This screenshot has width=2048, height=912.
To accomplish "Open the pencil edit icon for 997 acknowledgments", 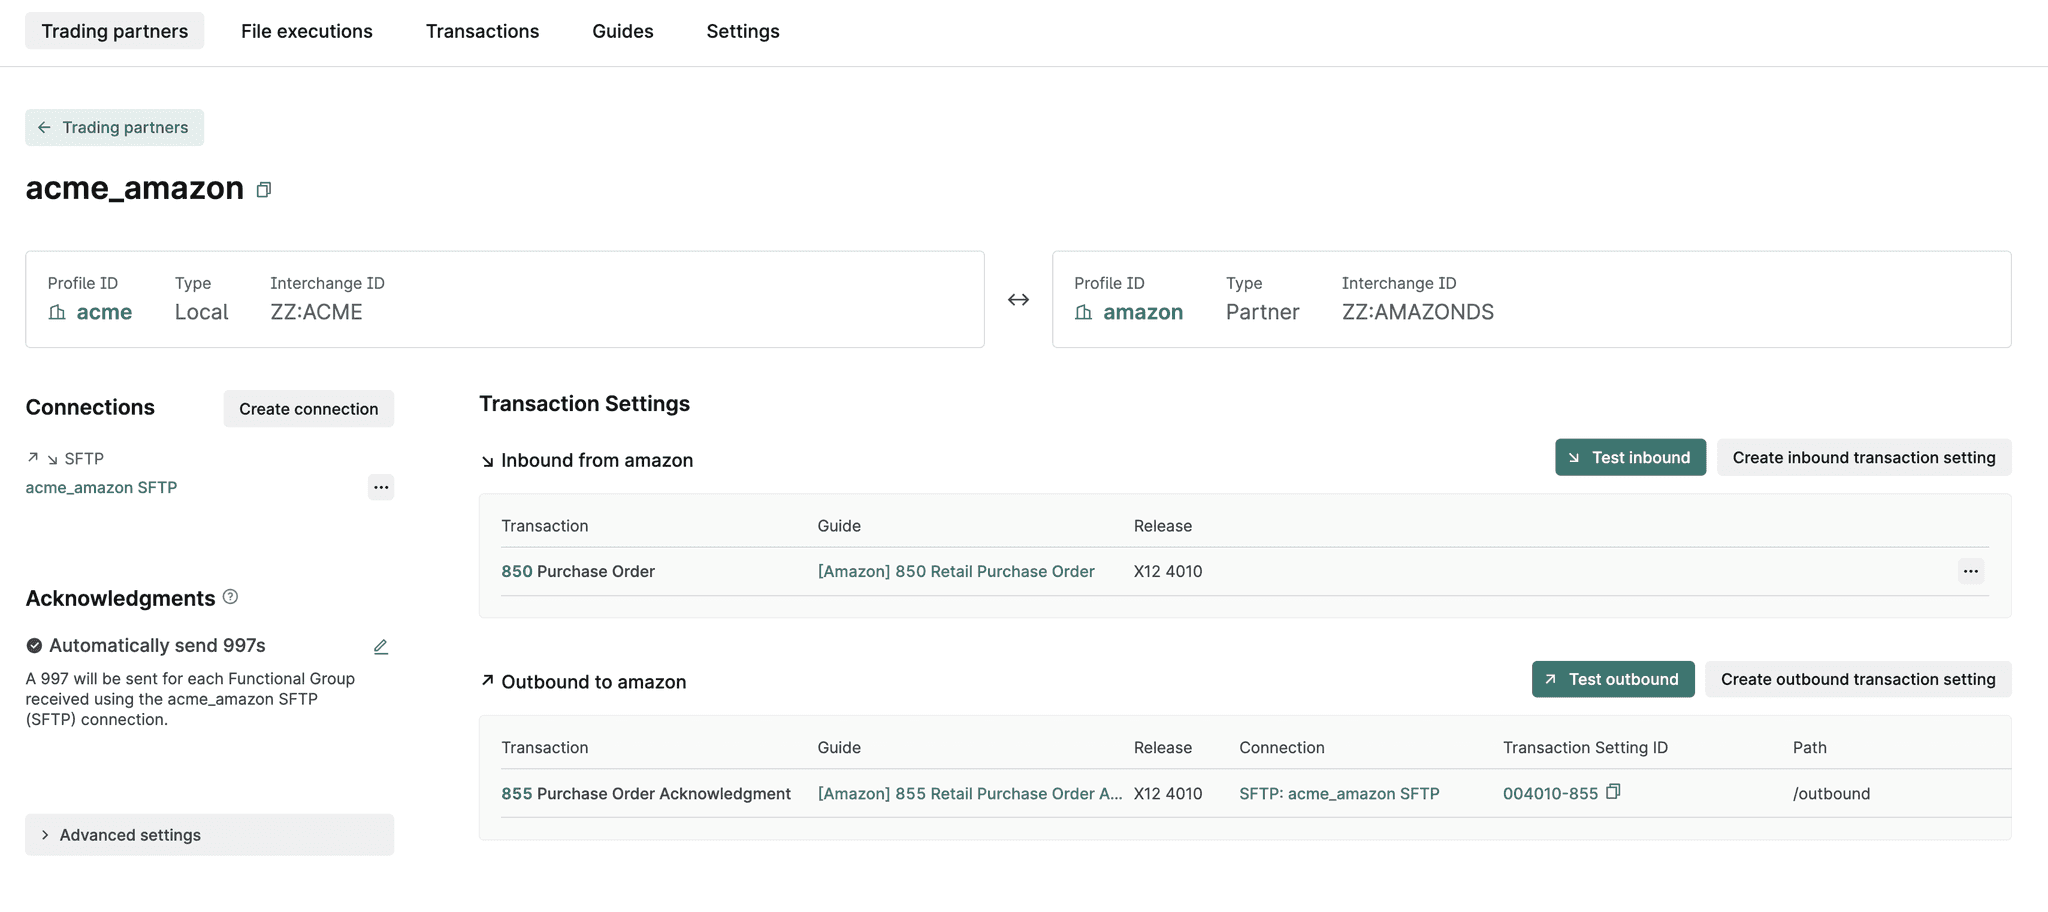I will (x=380, y=646).
